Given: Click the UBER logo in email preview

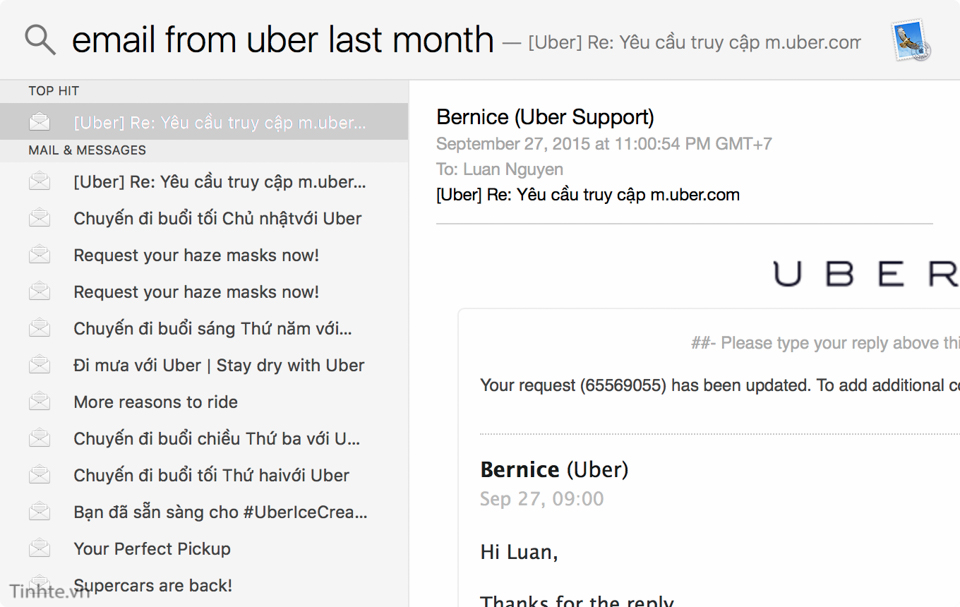Looking at the screenshot, I should [865, 273].
